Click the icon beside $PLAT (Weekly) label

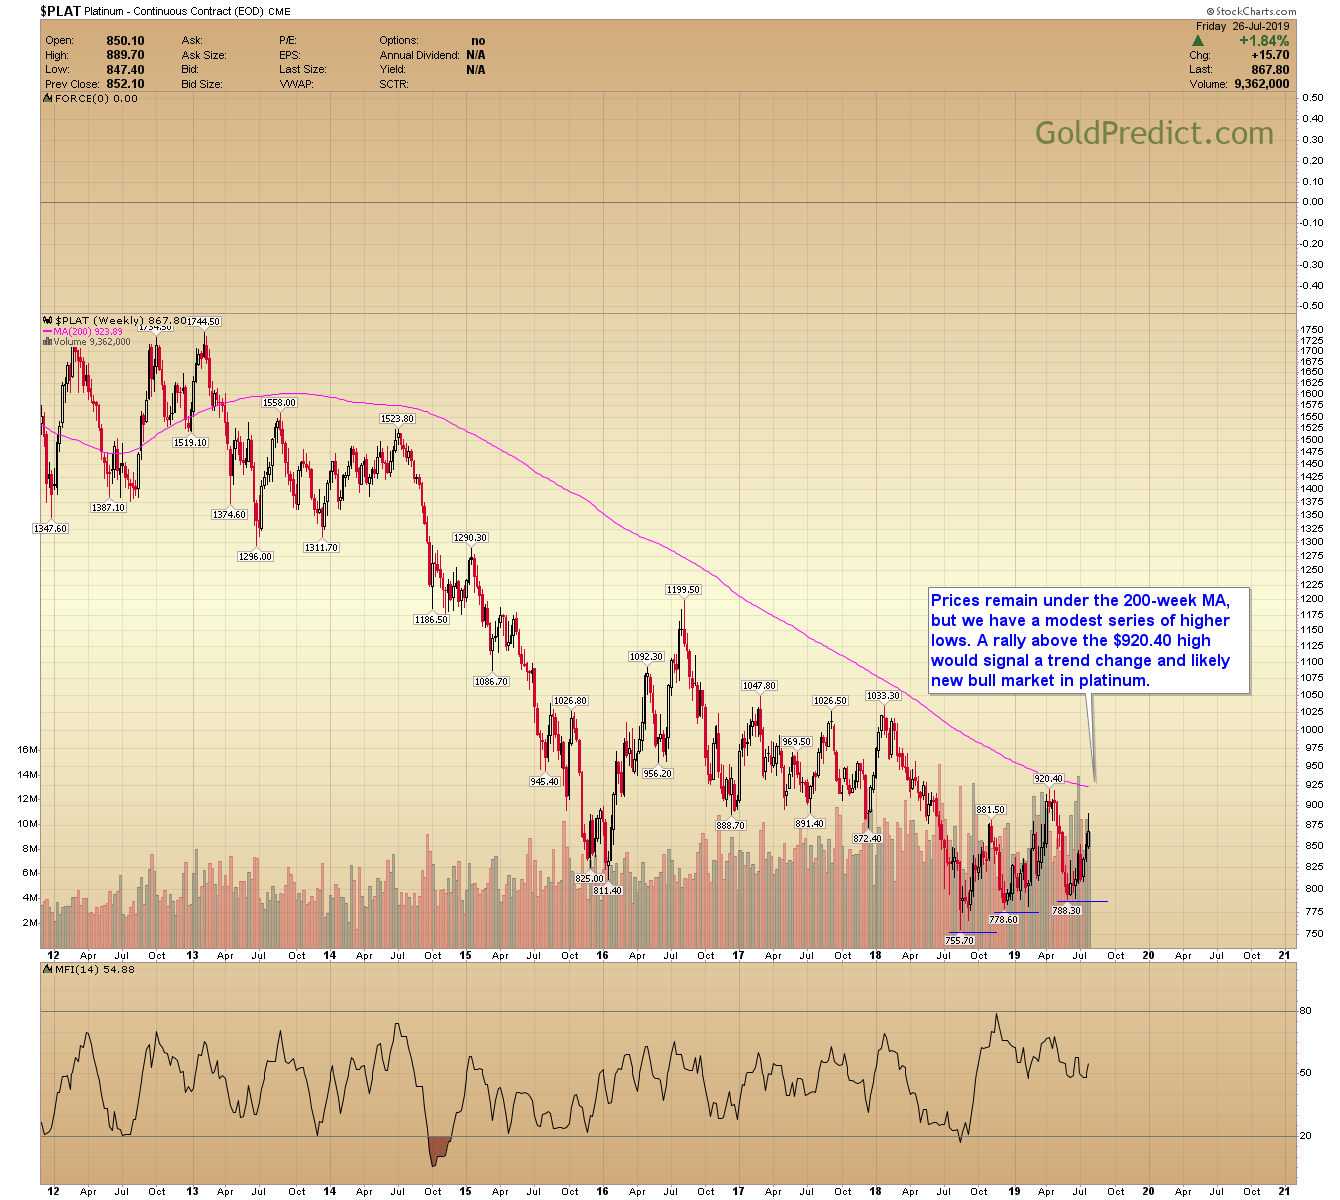coord(48,321)
